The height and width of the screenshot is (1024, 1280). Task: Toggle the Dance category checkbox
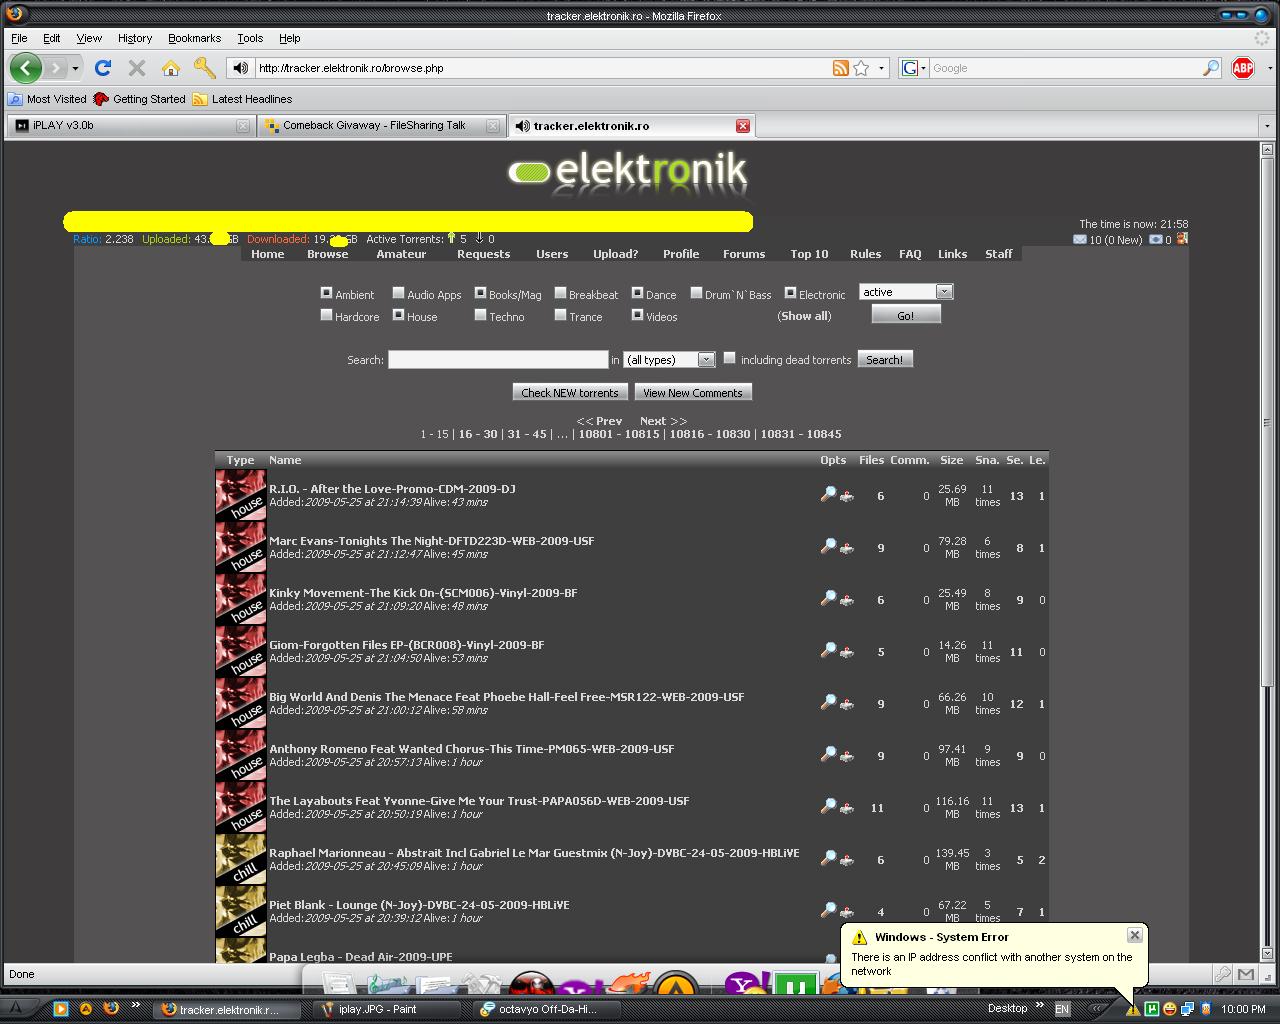point(637,293)
